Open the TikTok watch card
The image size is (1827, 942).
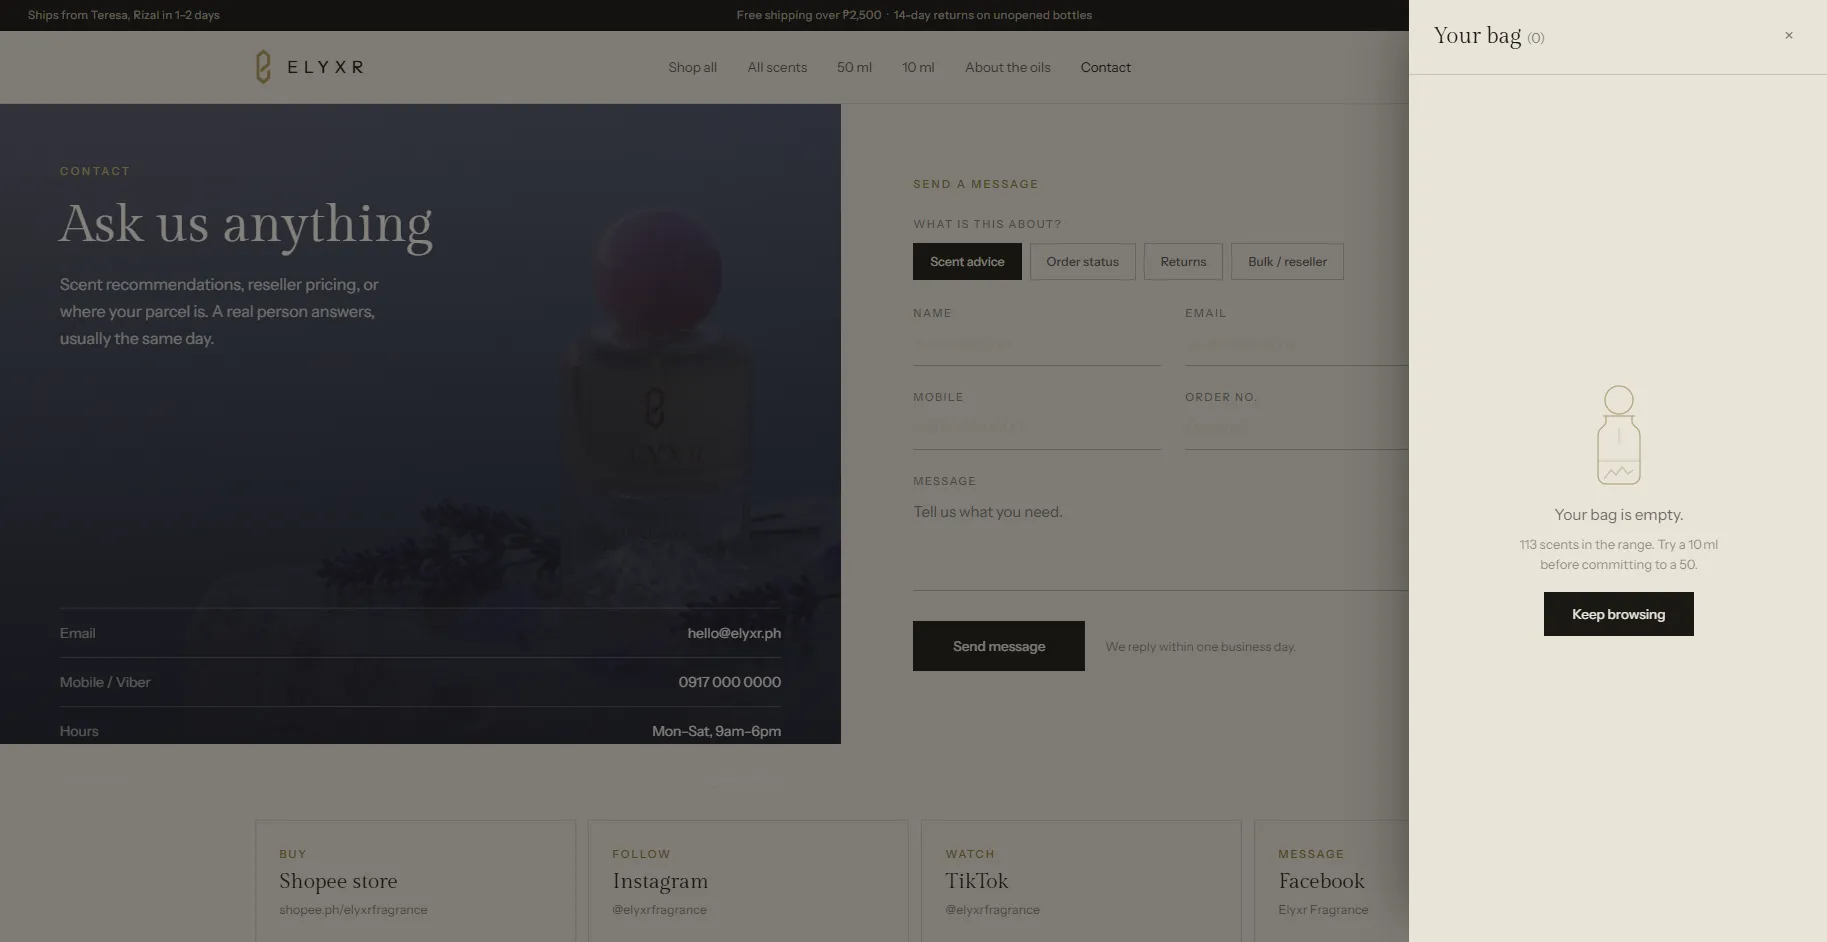(x=1081, y=881)
